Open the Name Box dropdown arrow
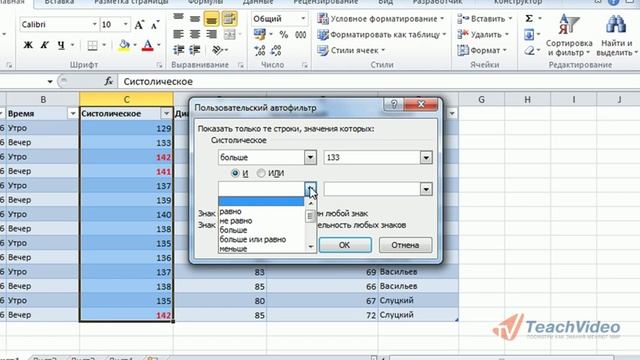 coord(50,82)
